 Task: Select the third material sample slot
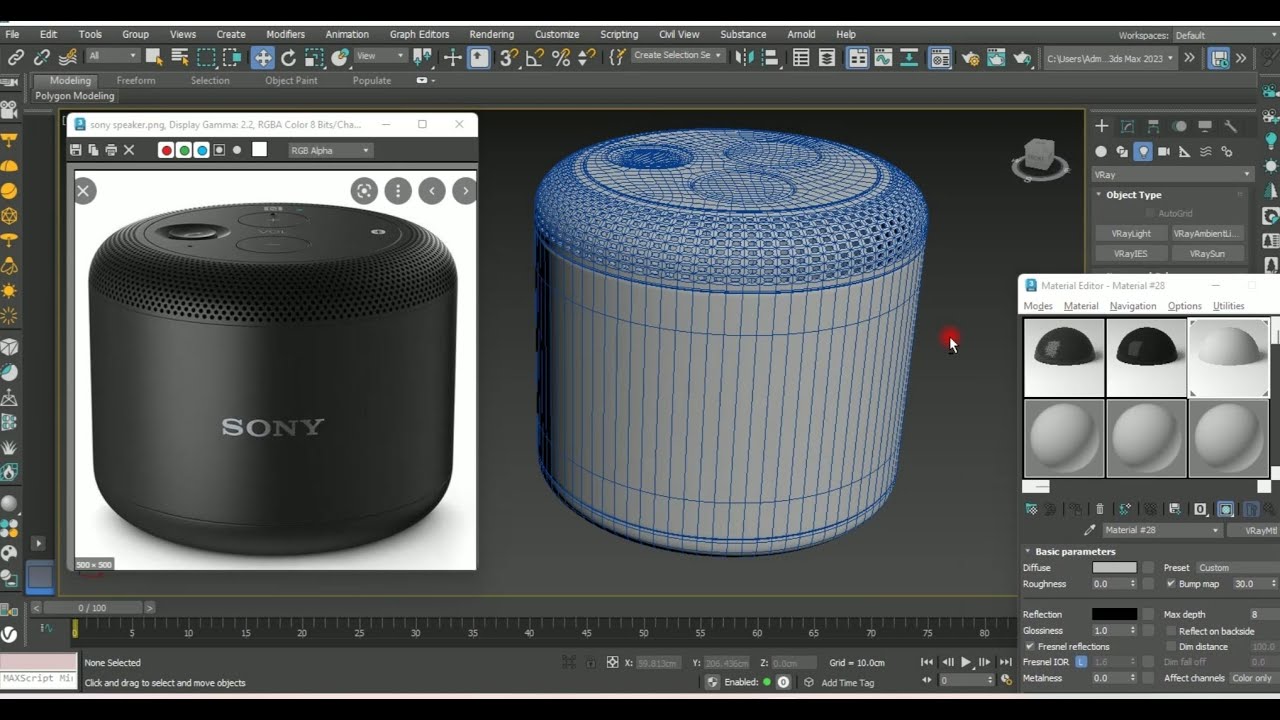[x=1229, y=357]
